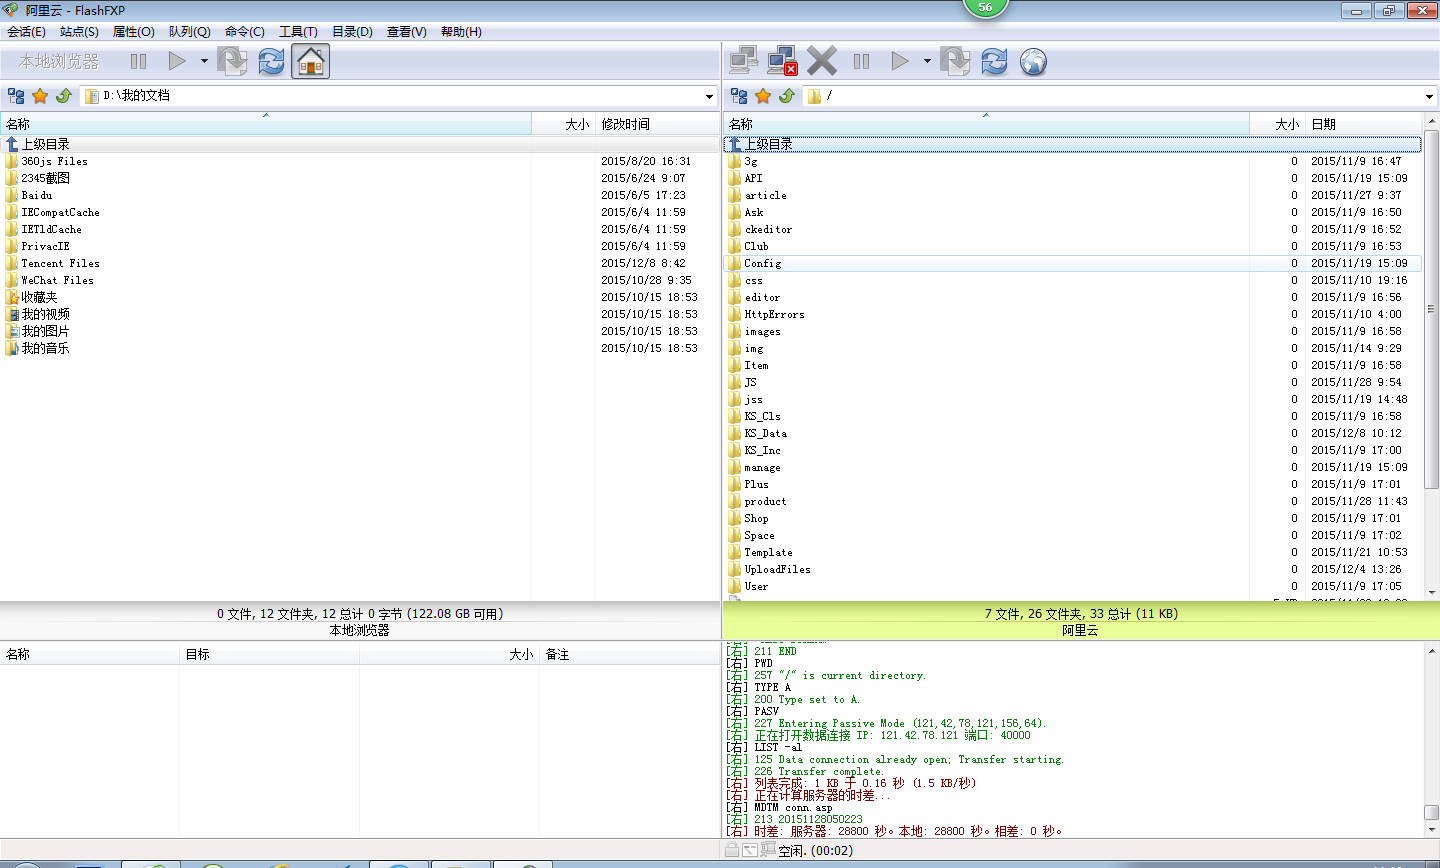Open the 工具(T) menu
This screenshot has height=868, width=1440.
tap(298, 32)
